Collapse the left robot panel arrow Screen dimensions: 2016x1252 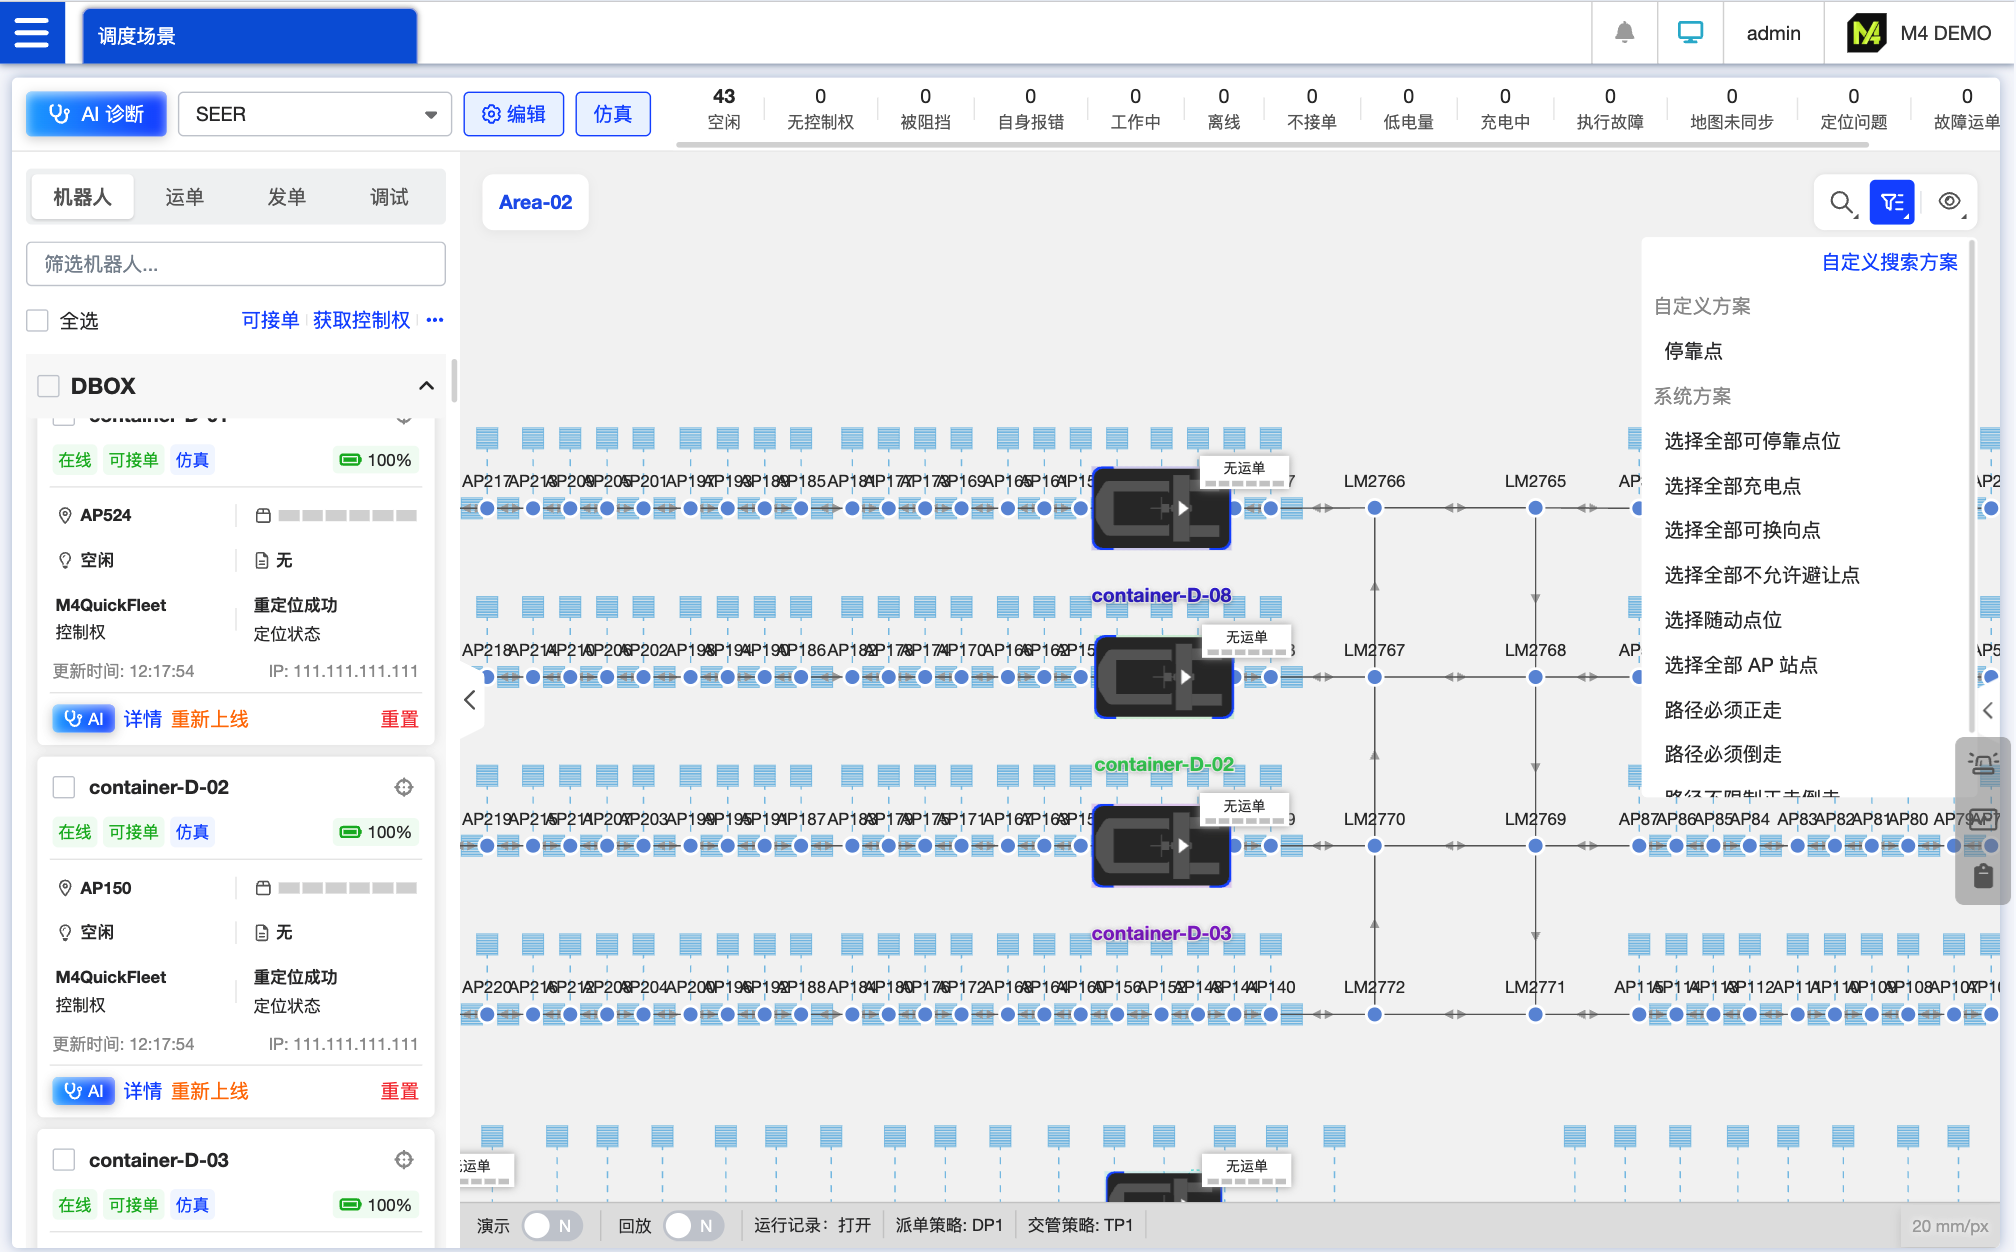[470, 700]
